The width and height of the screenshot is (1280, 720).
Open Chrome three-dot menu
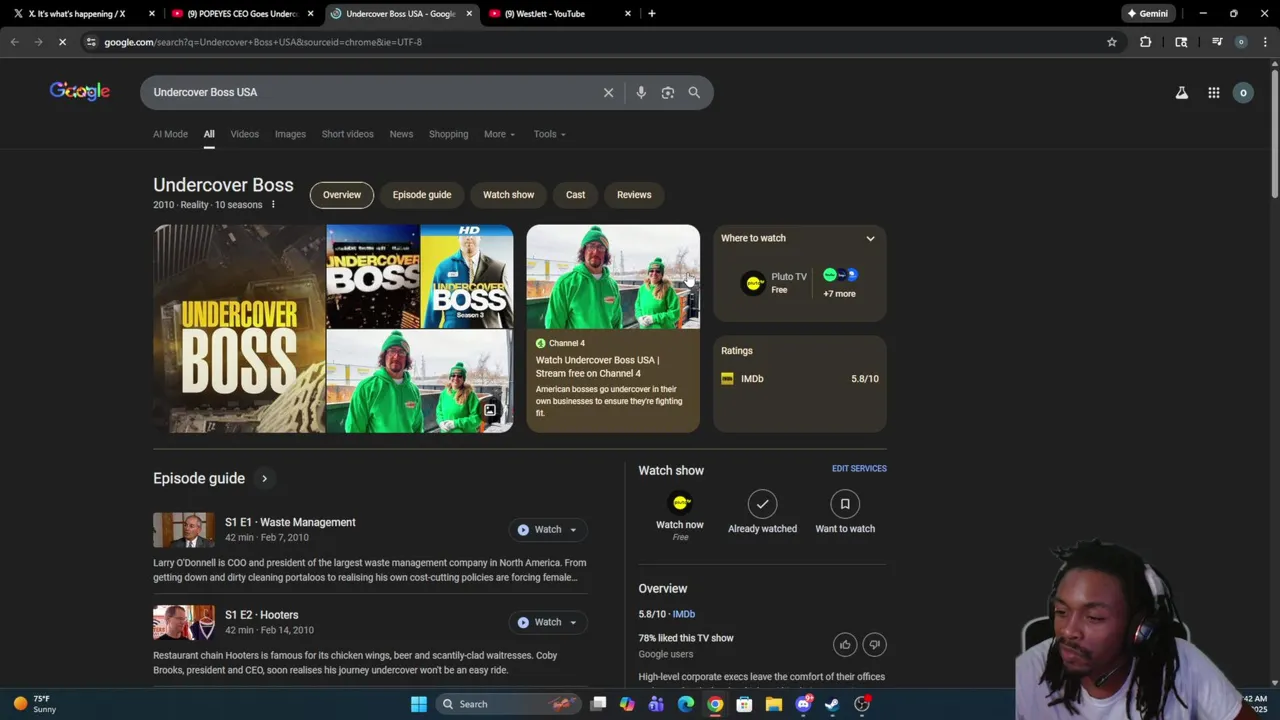click(1265, 42)
